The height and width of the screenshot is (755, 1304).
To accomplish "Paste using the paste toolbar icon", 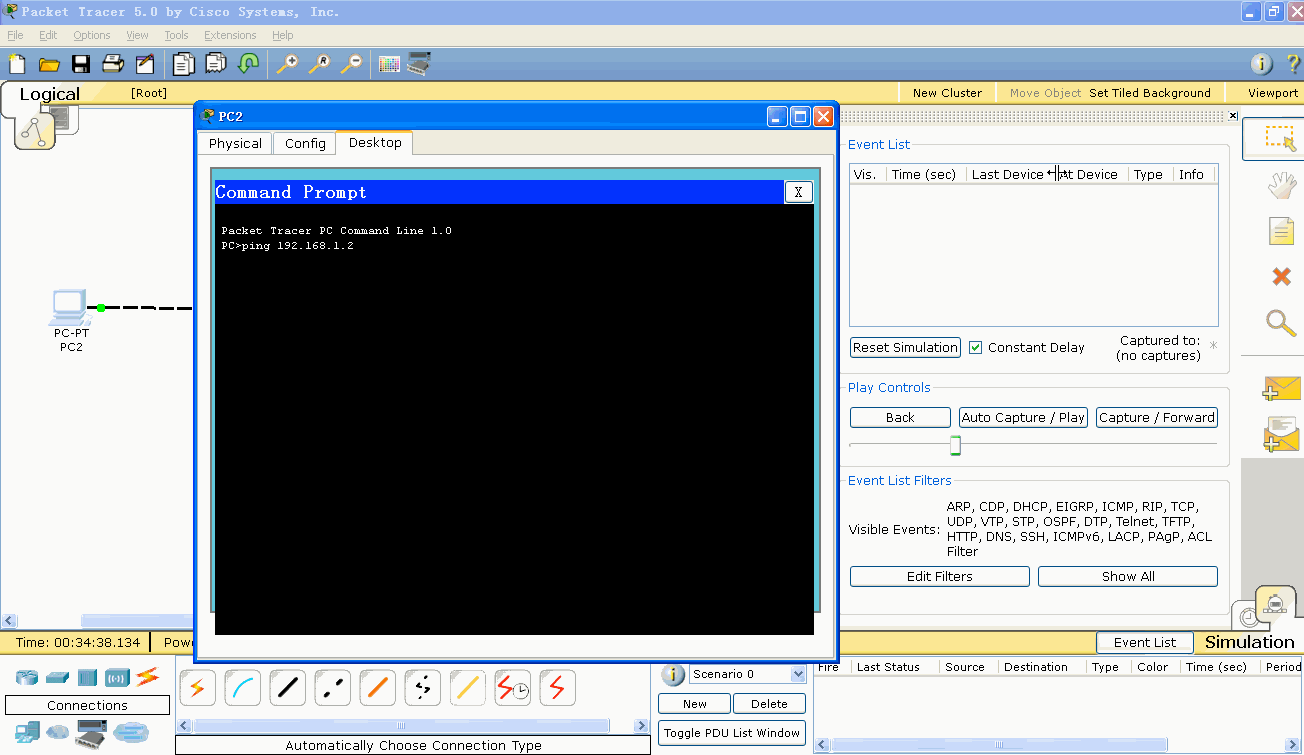I will click(x=215, y=64).
